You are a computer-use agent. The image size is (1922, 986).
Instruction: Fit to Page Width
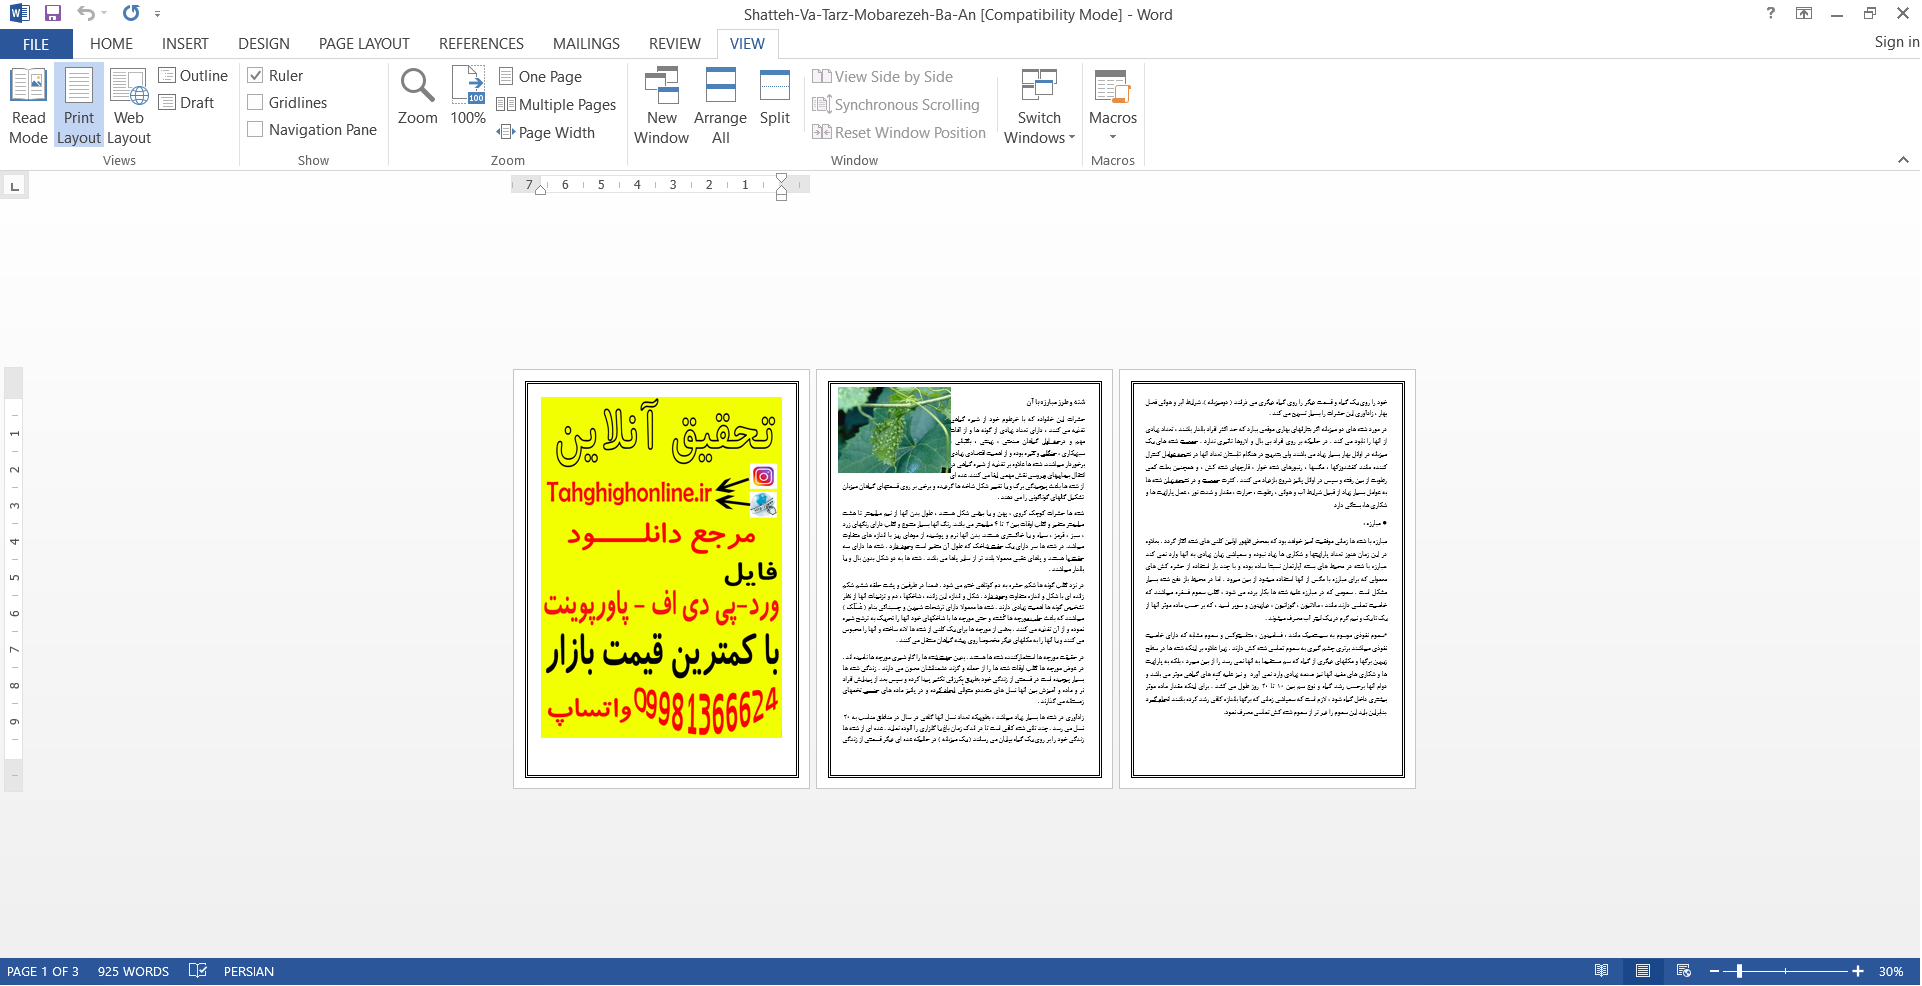(546, 133)
